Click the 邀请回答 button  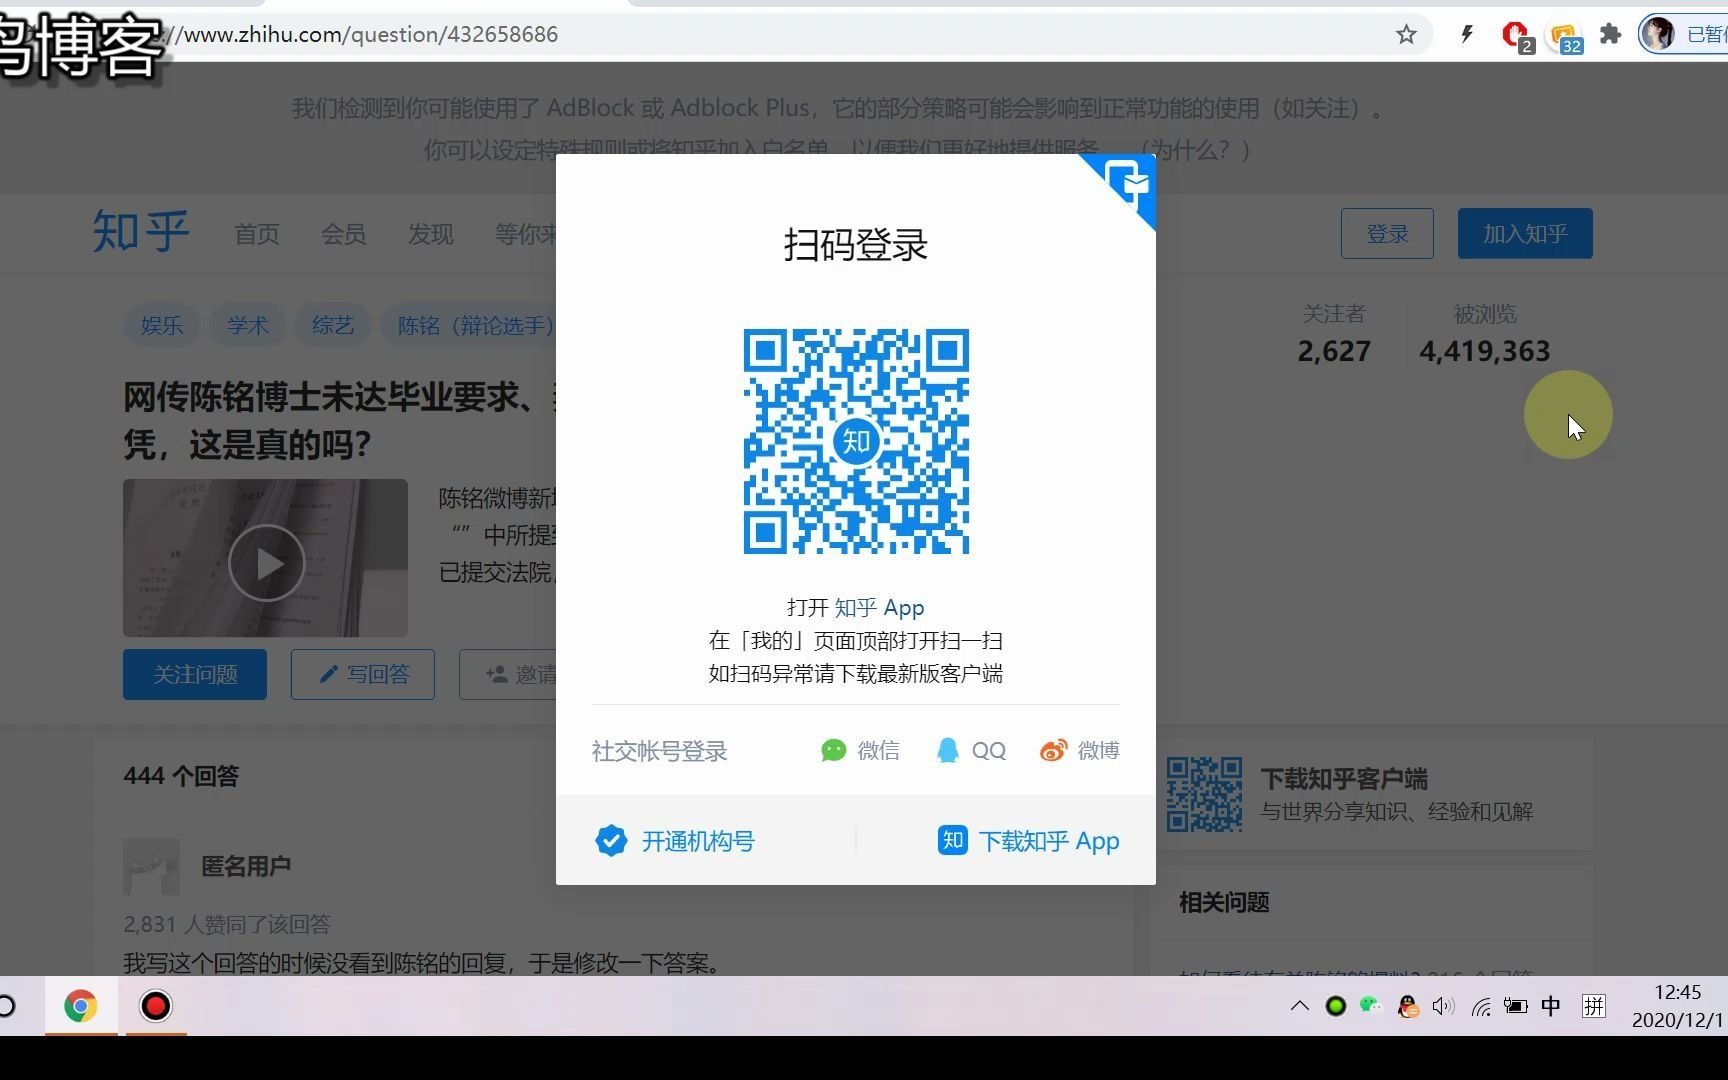[x=508, y=675]
